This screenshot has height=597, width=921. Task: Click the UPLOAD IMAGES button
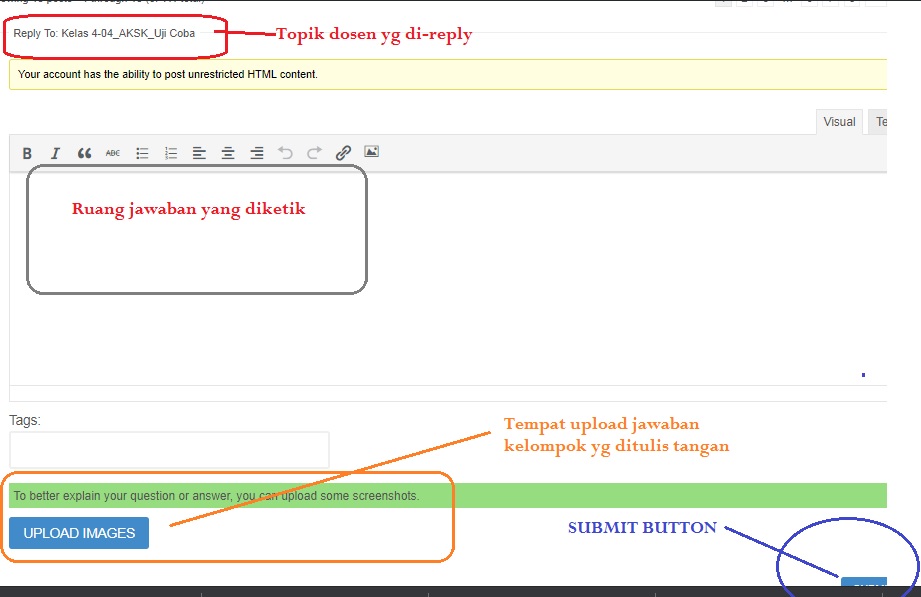79,533
